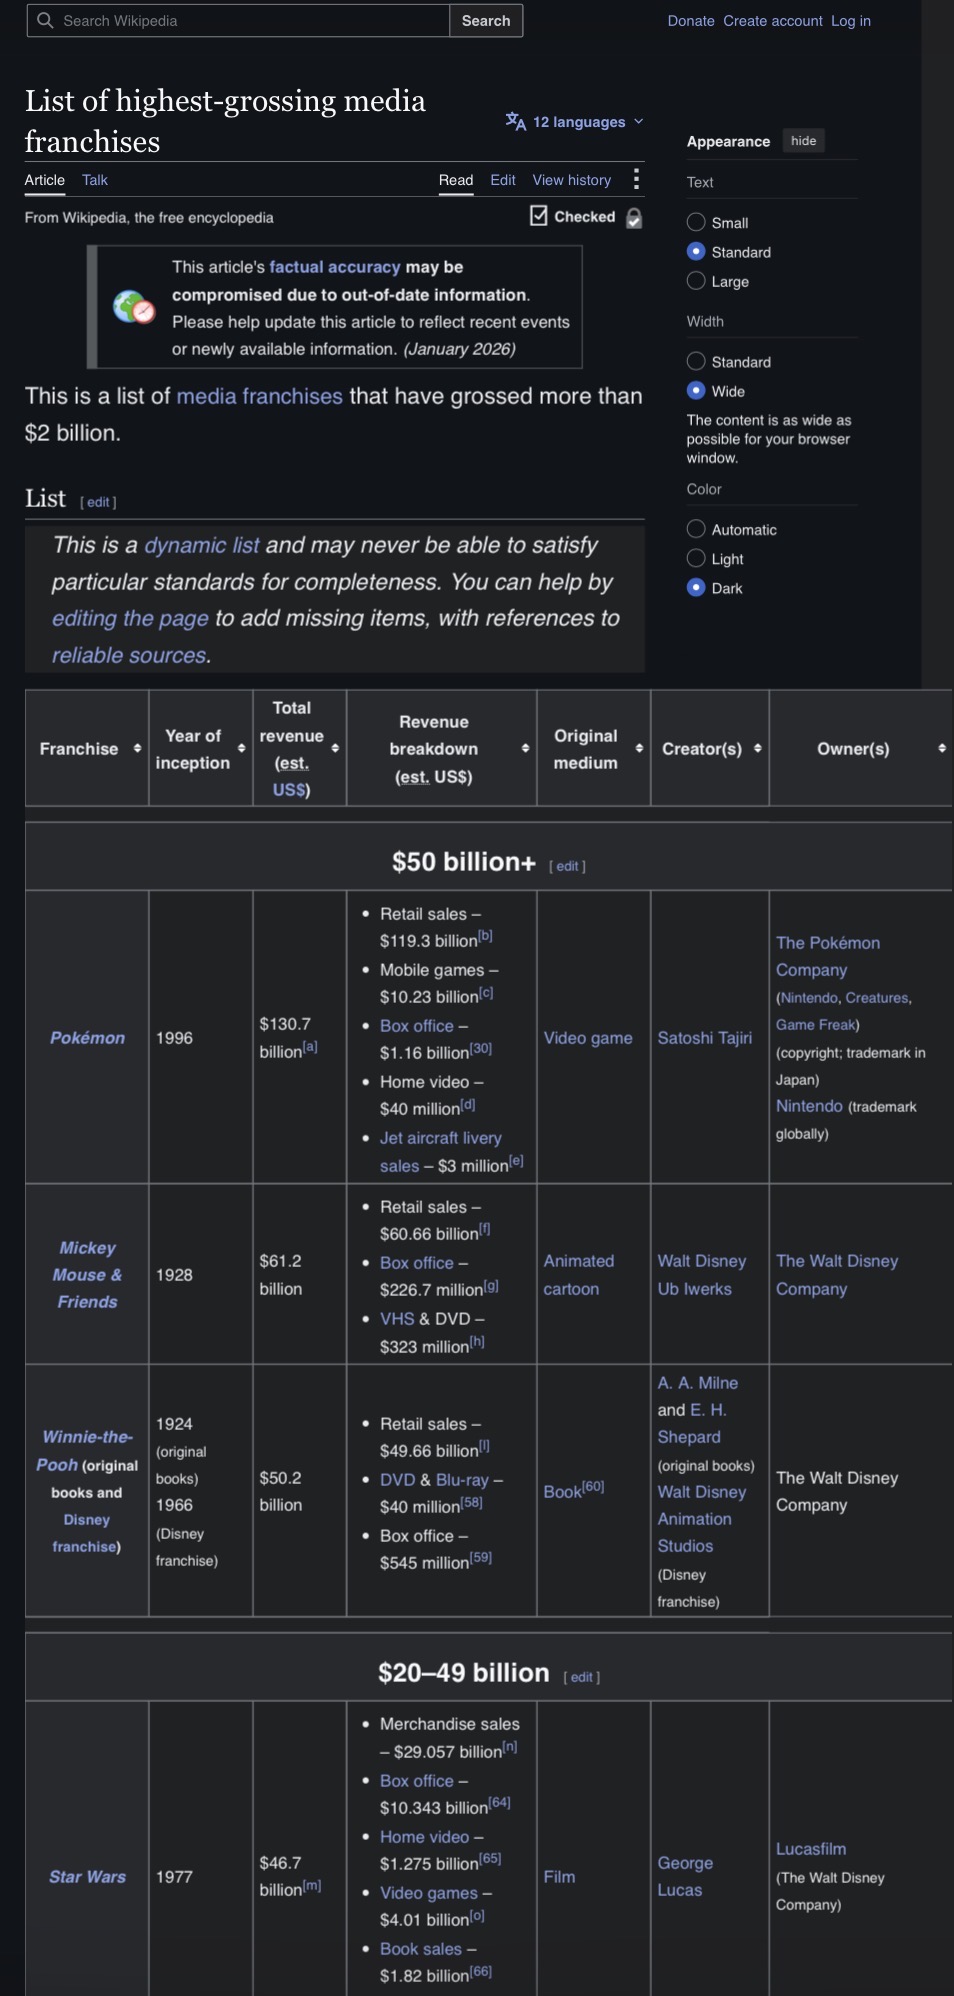The height and width of the screenshot is (1996, 954).
Task: Hide the Appearance panel
Action: 804,141
